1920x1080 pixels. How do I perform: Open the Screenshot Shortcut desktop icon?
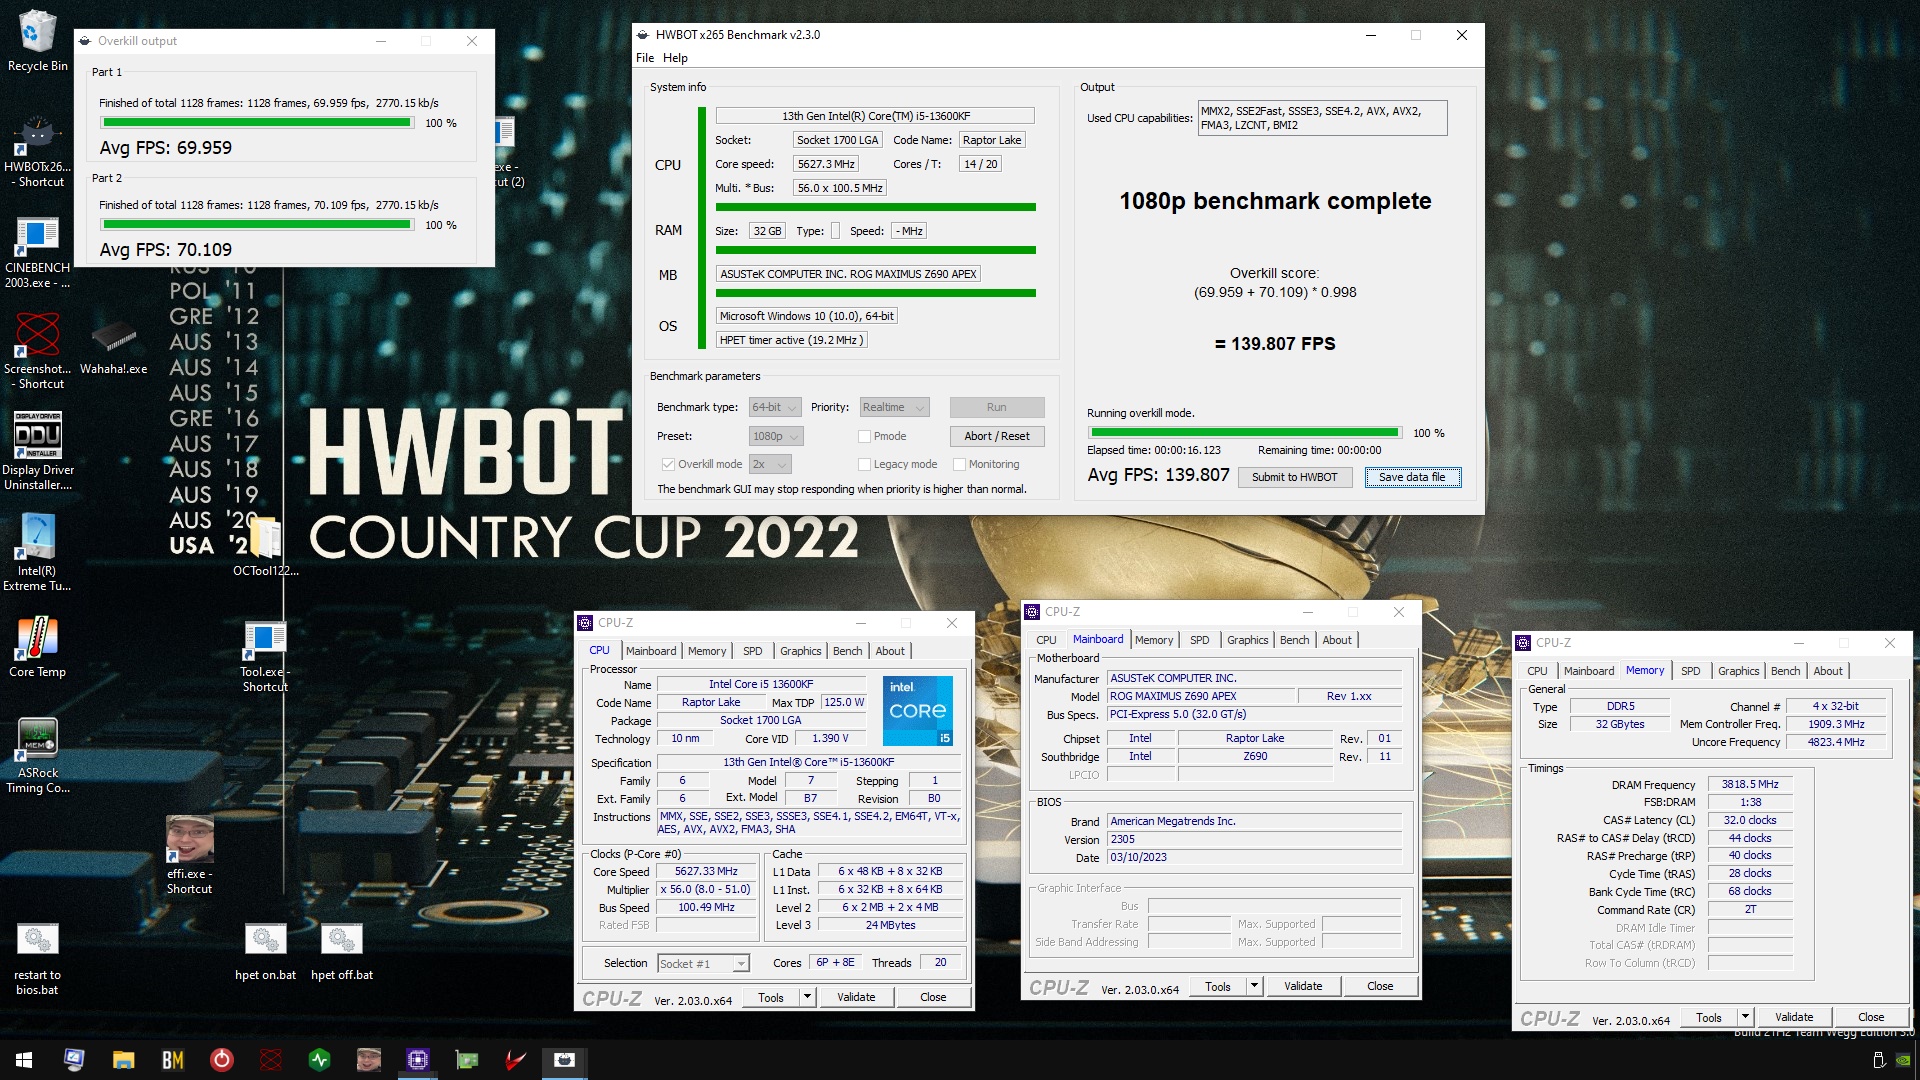[x=37, y=352]
